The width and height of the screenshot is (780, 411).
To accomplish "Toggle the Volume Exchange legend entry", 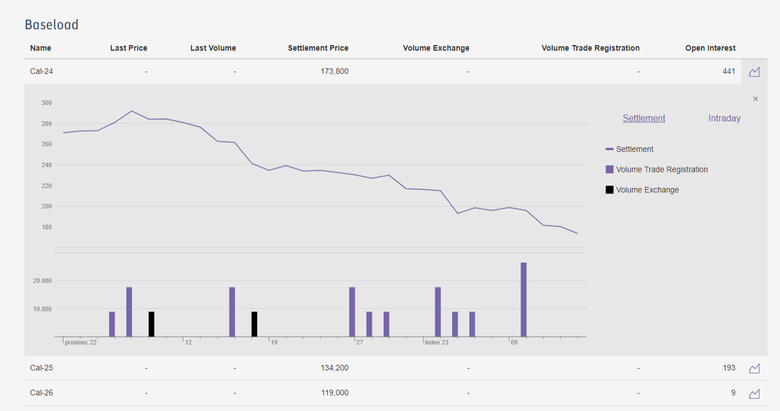I will 646,189.
